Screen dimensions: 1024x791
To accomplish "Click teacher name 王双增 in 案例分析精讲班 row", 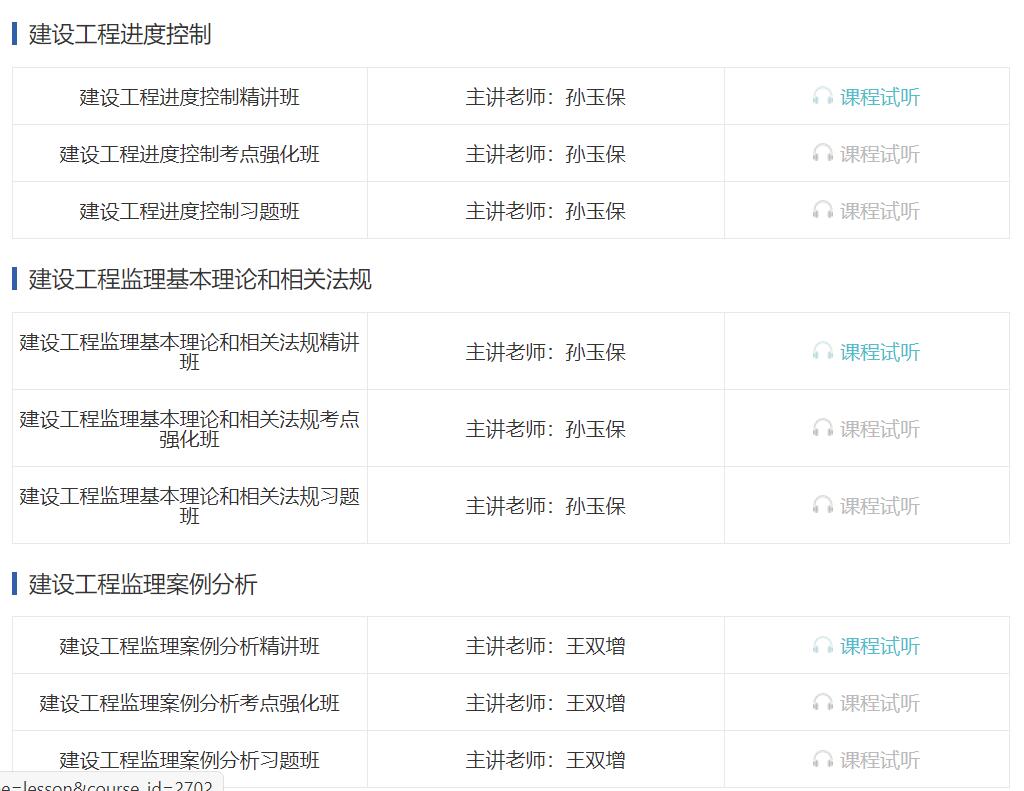I will pyautogui.click(x=597, y=646).
